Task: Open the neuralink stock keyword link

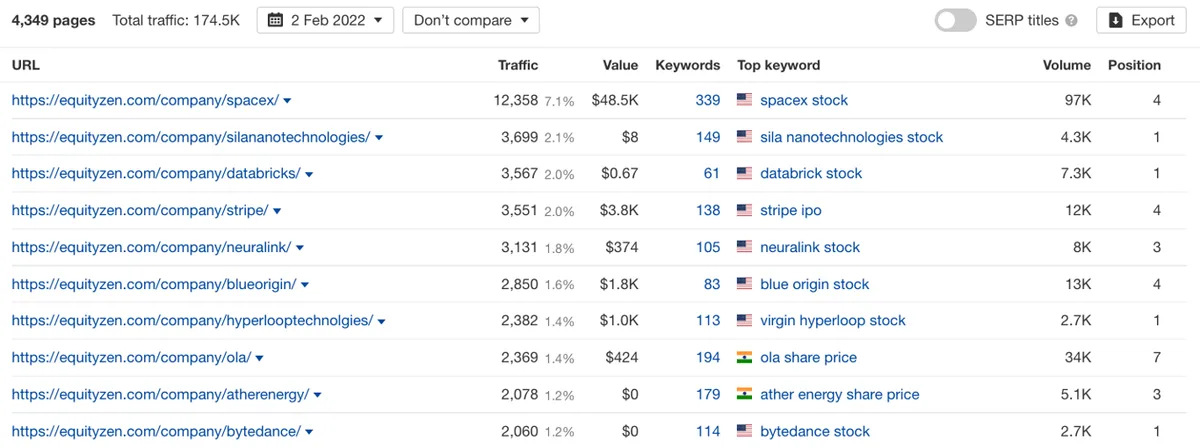Action: (x=810, y=247)
